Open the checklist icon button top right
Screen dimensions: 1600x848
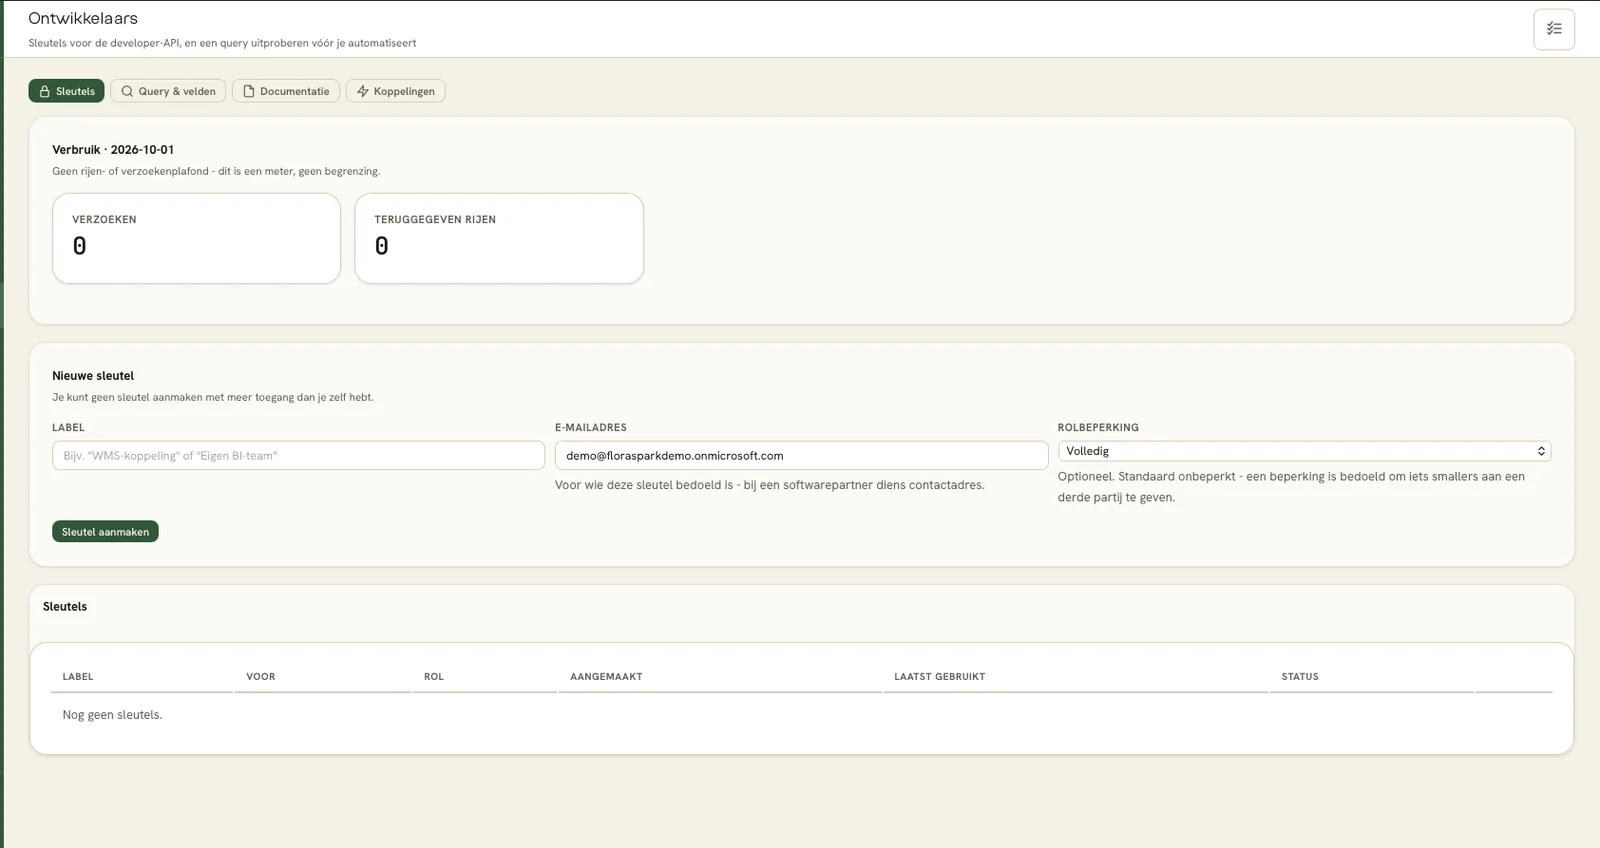pyautogui.click(x=1554, y=29)
